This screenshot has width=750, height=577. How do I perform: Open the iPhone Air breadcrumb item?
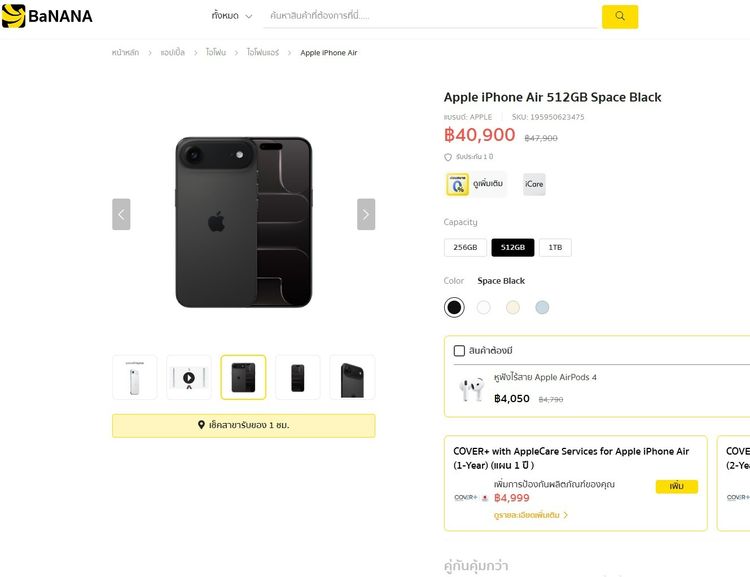pyautogui.click(x=264, y=53)
